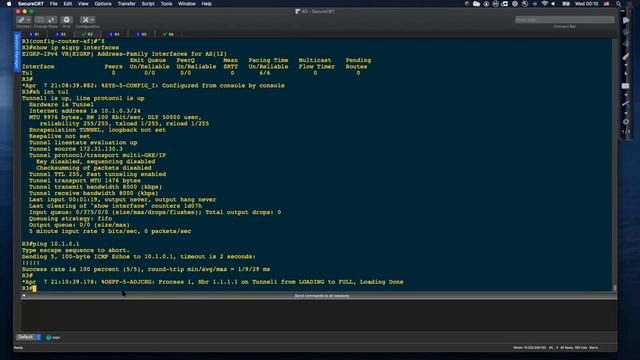Click the first Change State toolbar icon
The width and height of the screenshot is (640, 360).
point(40,20)
